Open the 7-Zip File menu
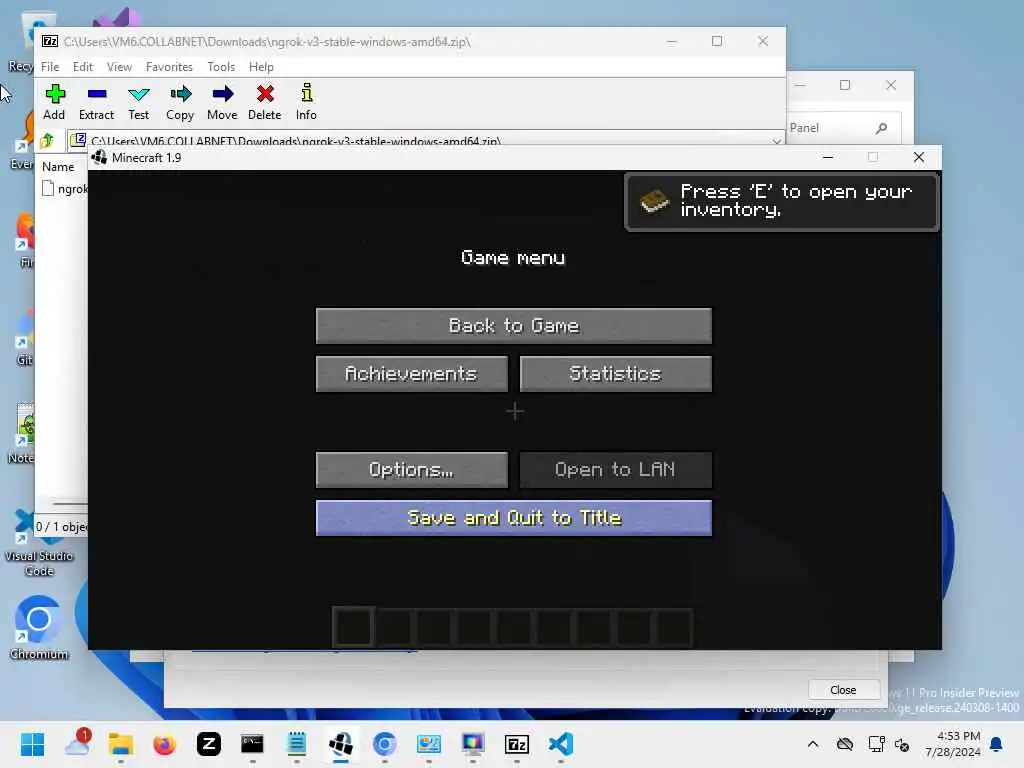 point(50,67)
